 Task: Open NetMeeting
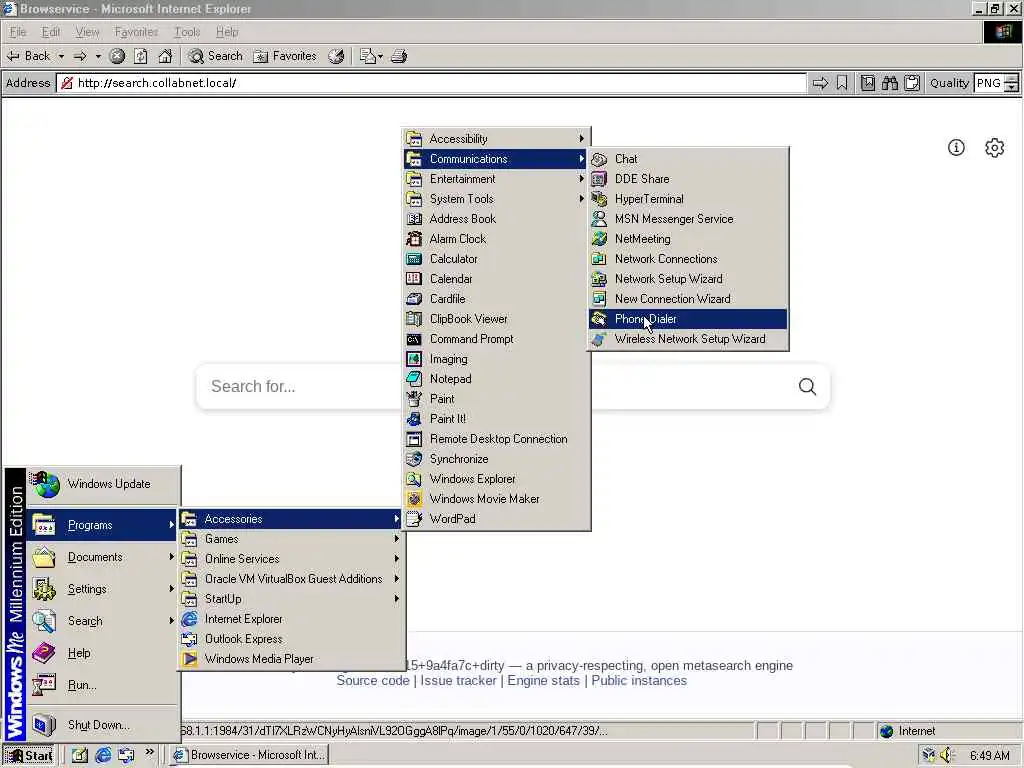tap(688, 239)
